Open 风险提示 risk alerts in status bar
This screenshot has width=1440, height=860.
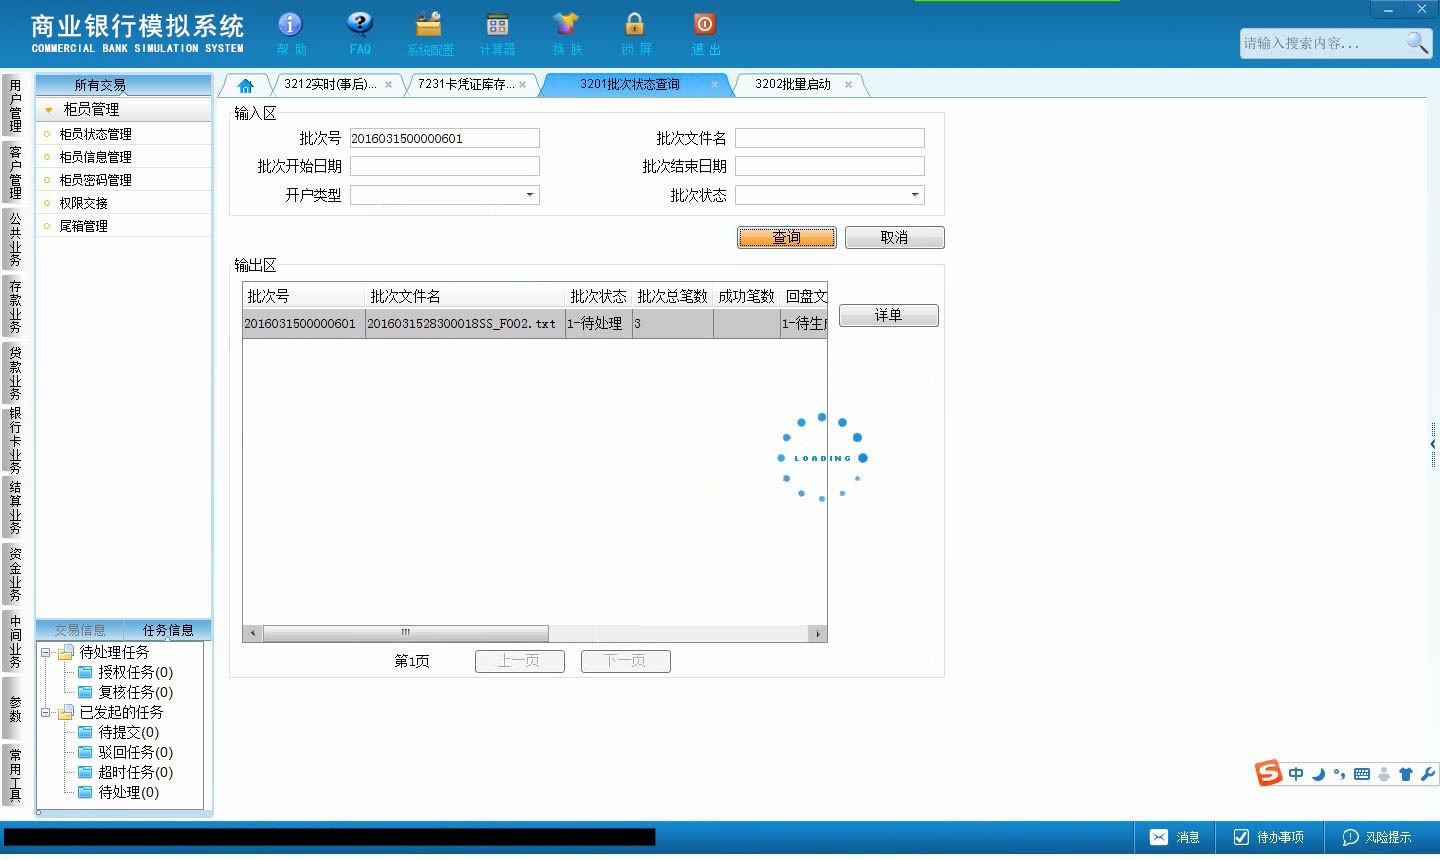pyautogui.click(x=1377, y=838)
